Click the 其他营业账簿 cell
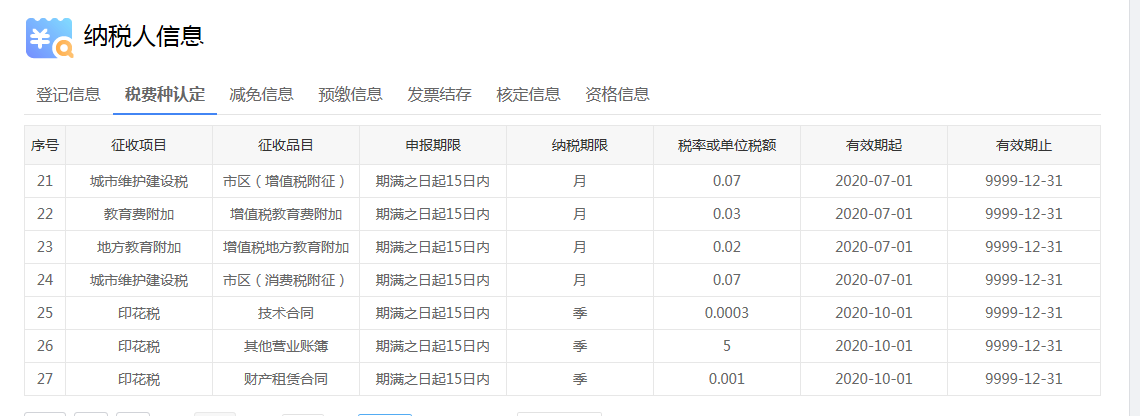 286,346
